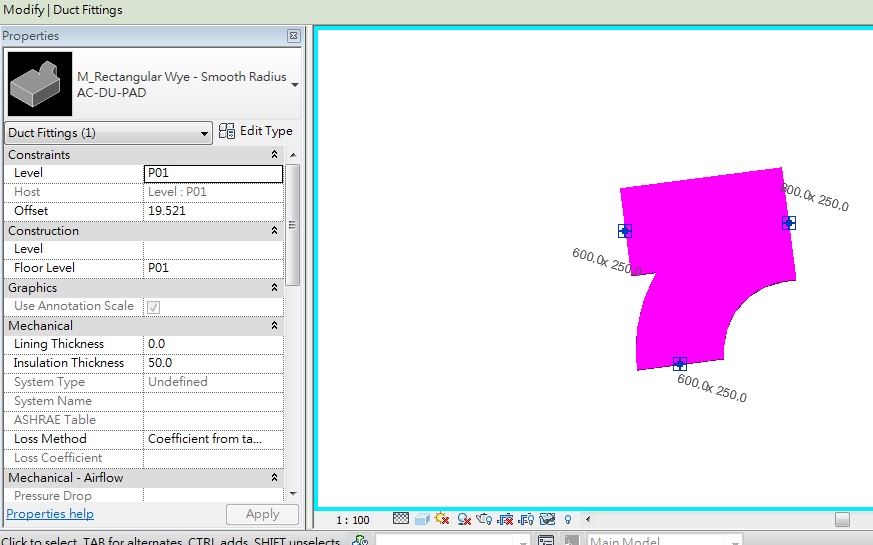The width and height of the screenshot is (873, 545).
Task: Collapse the Graphics section
Action: [x=274, y=288]
